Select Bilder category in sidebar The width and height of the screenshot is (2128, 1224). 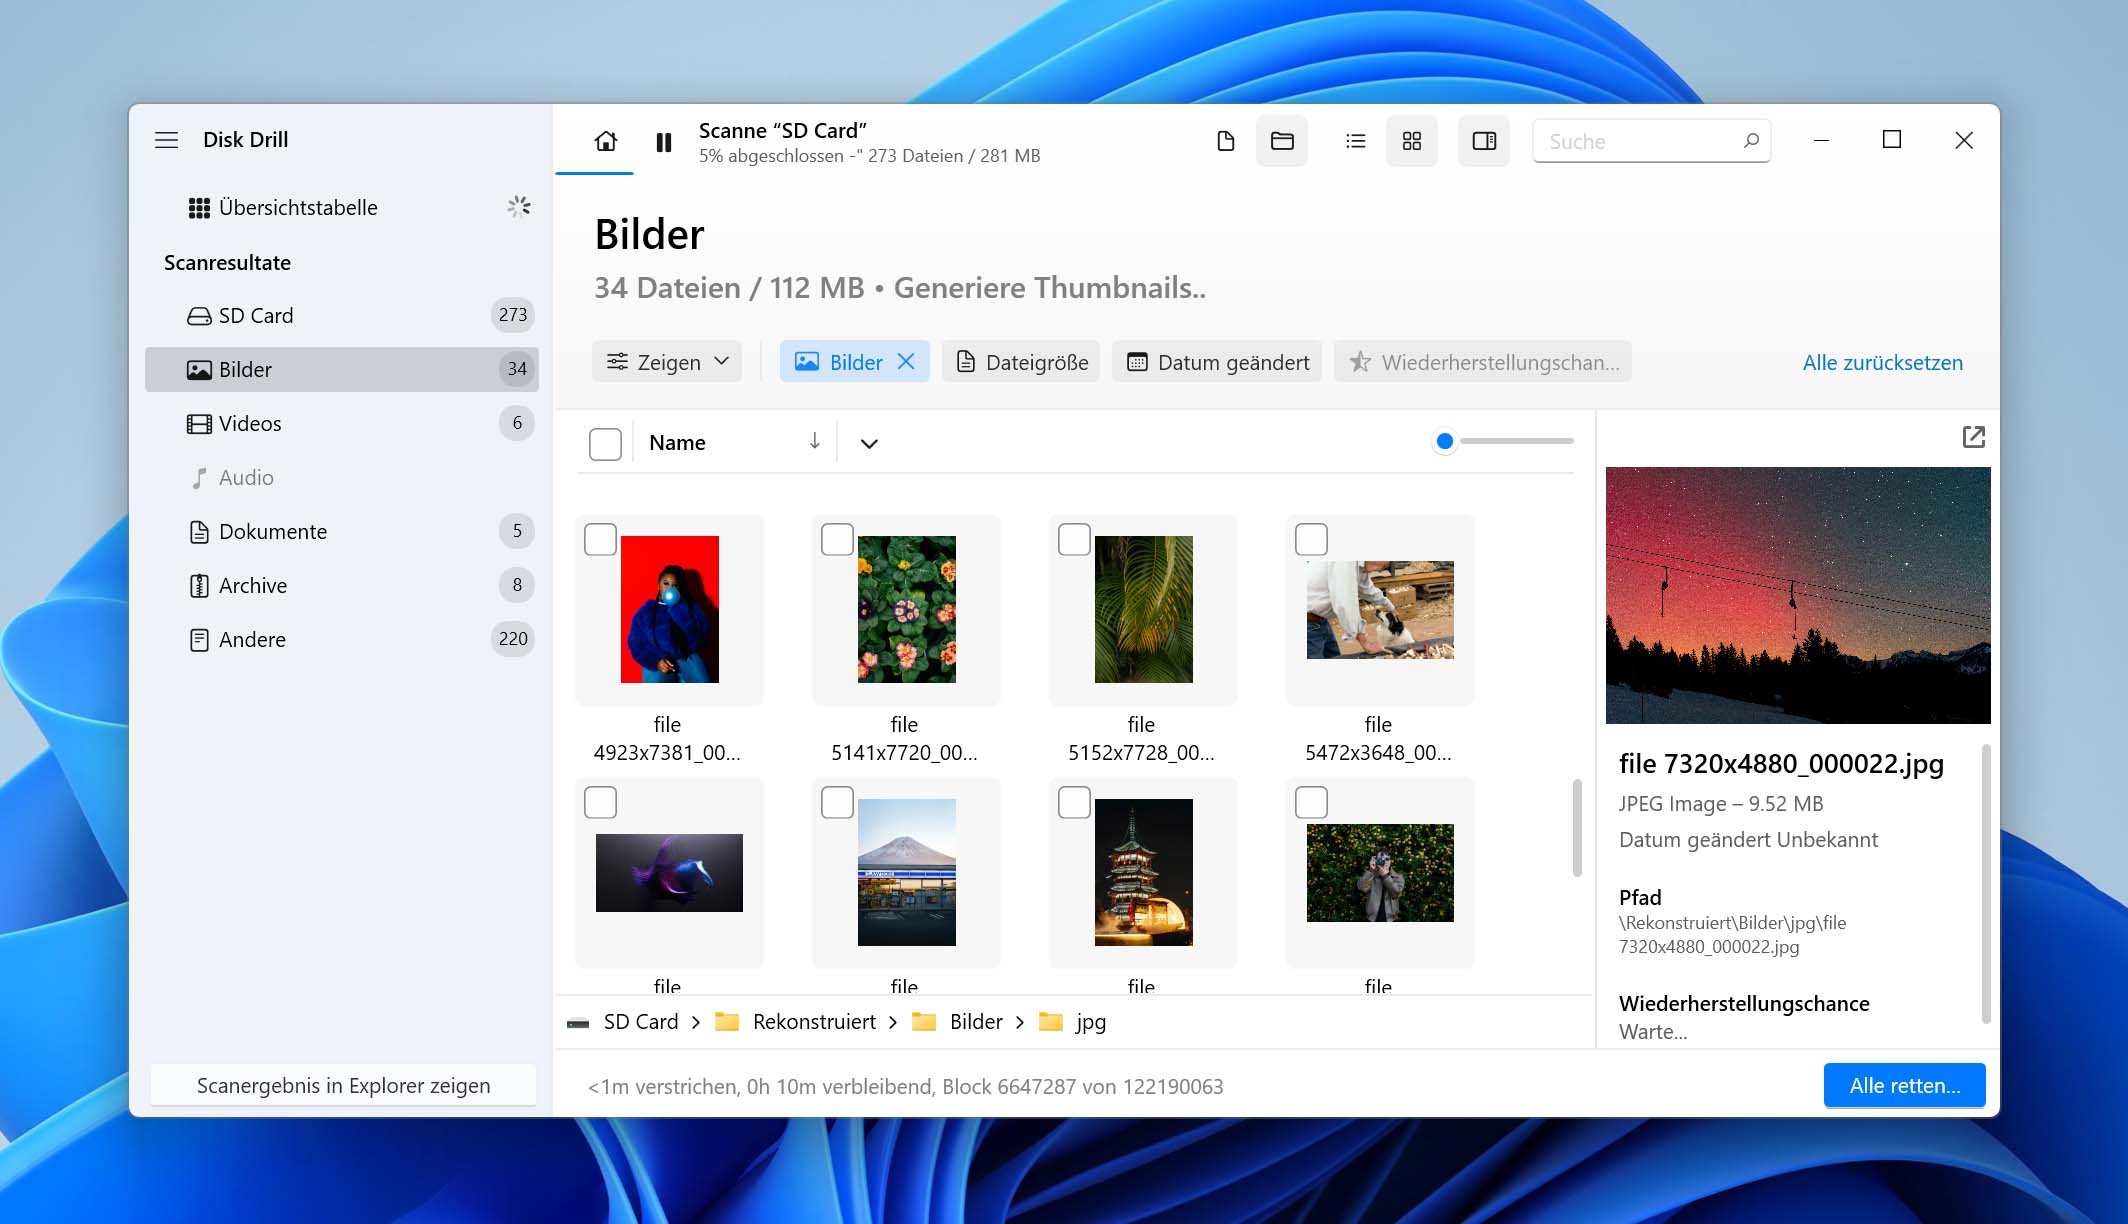click(x=342, y=369)
